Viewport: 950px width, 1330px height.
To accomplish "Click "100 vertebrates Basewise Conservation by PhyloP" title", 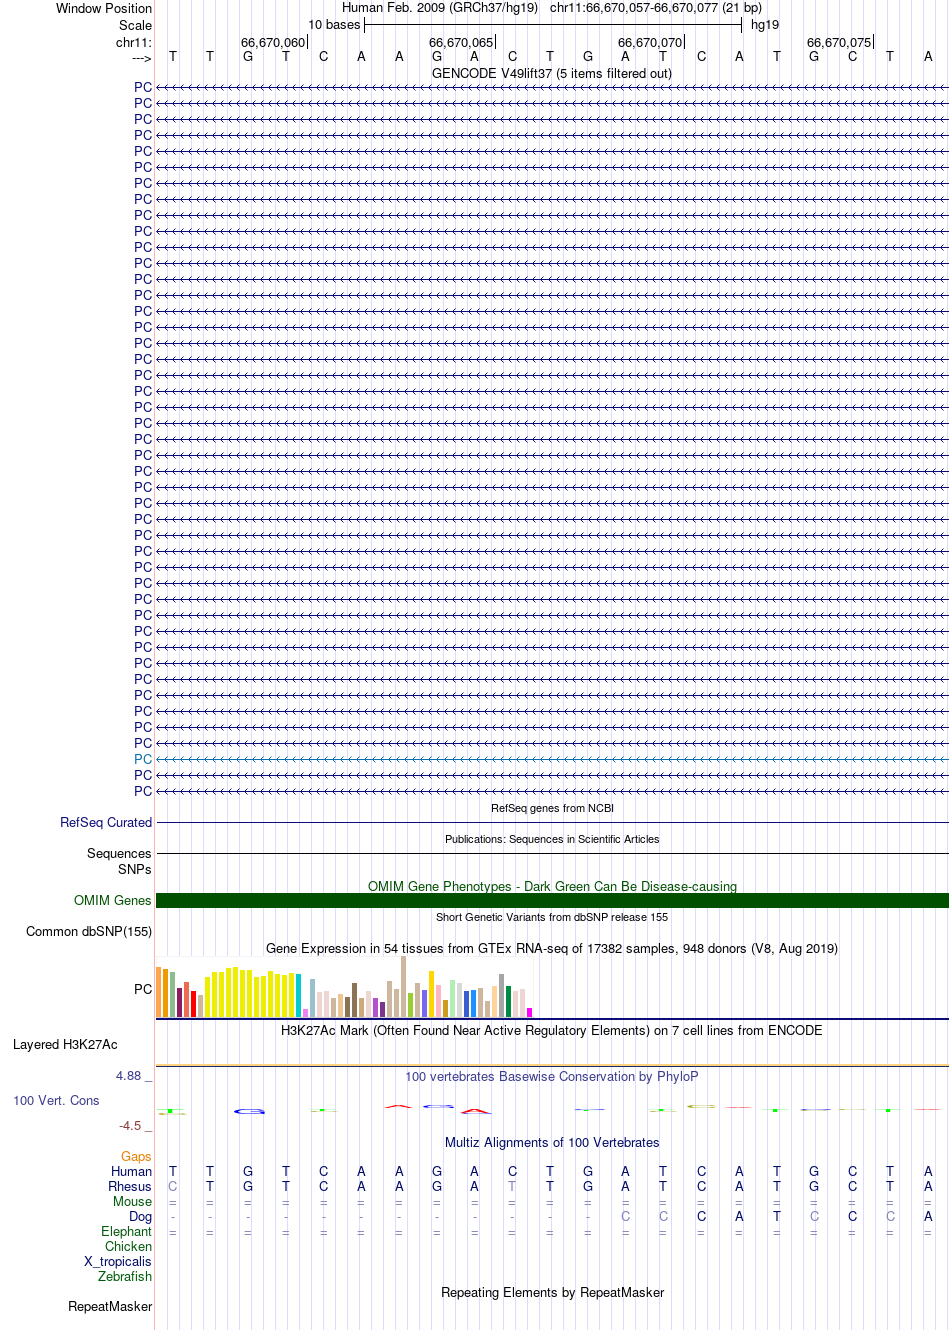I will click(552, 1076).
